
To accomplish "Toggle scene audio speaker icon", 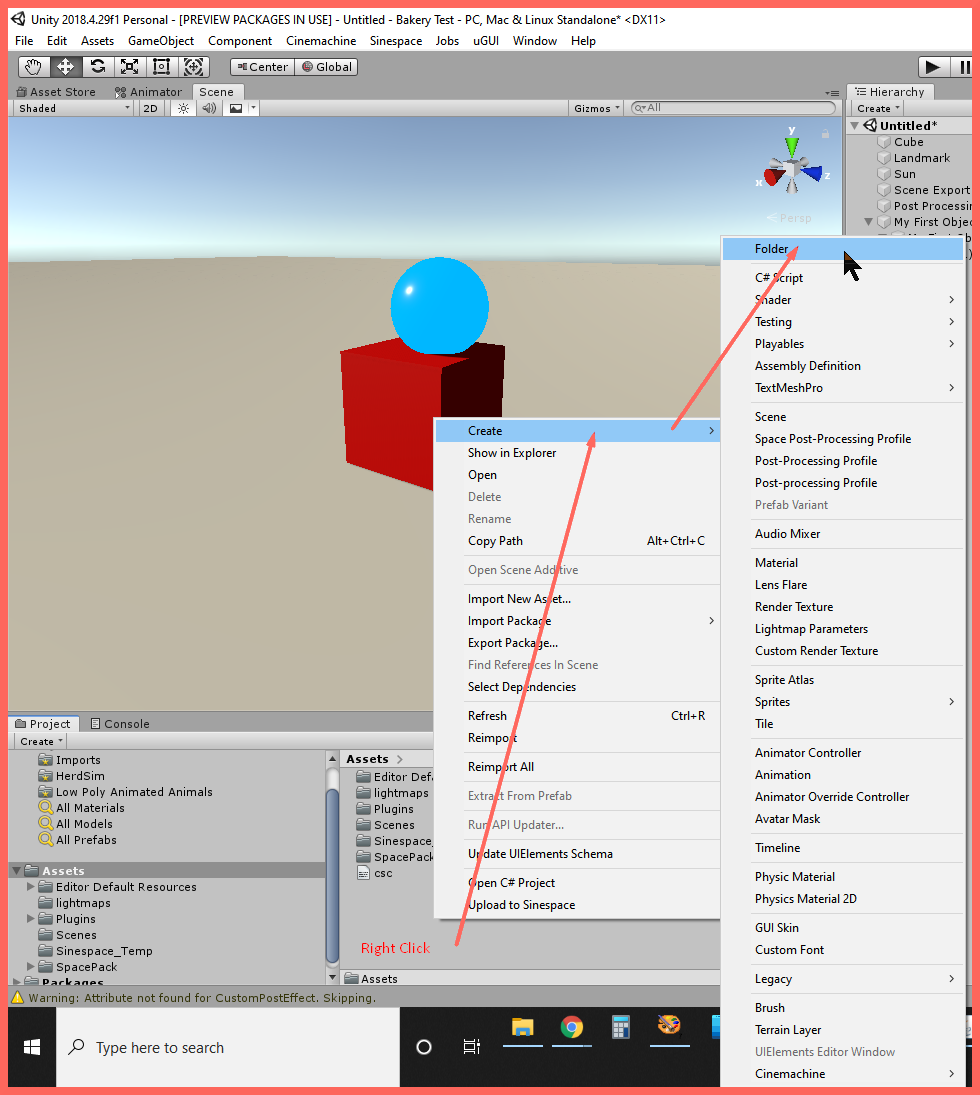I will (209, 108).
